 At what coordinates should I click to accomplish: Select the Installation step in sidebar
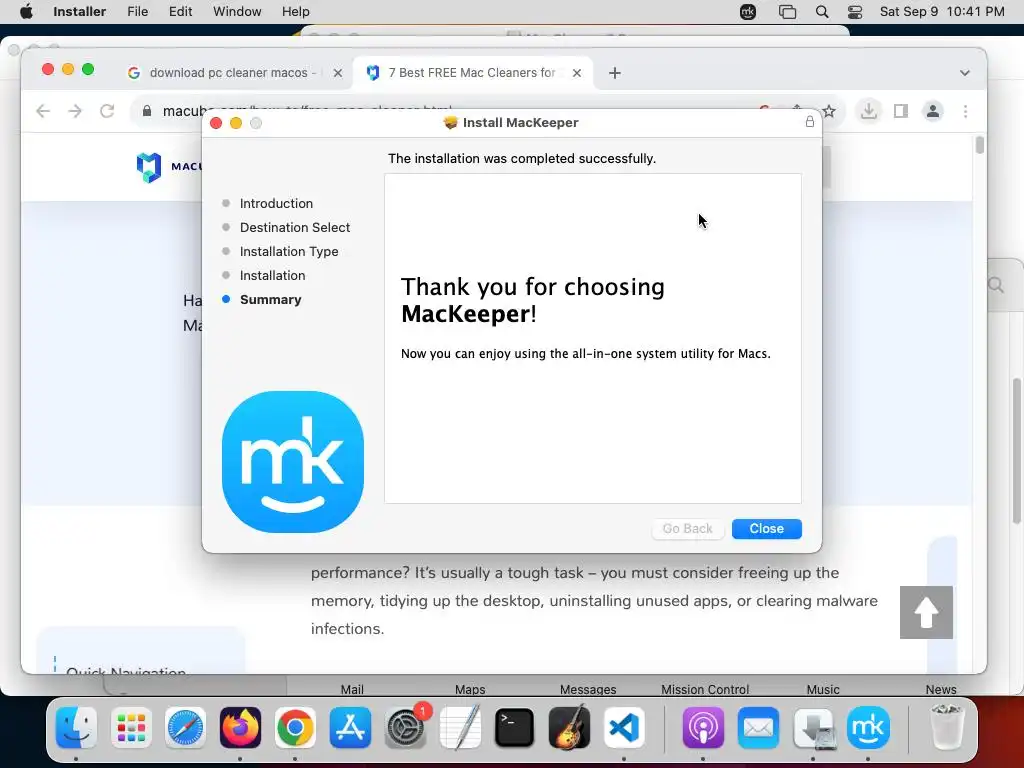click(272, 275)
